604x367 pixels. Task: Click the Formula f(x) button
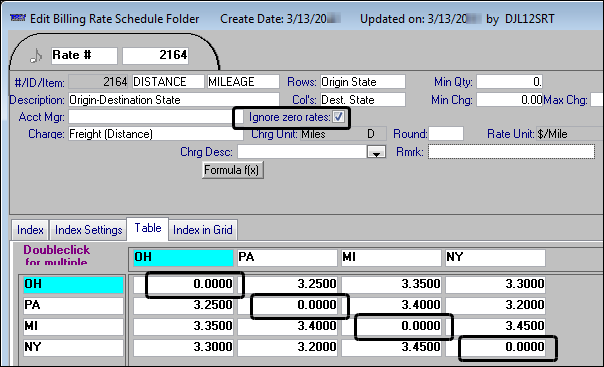tap(233, 170)
